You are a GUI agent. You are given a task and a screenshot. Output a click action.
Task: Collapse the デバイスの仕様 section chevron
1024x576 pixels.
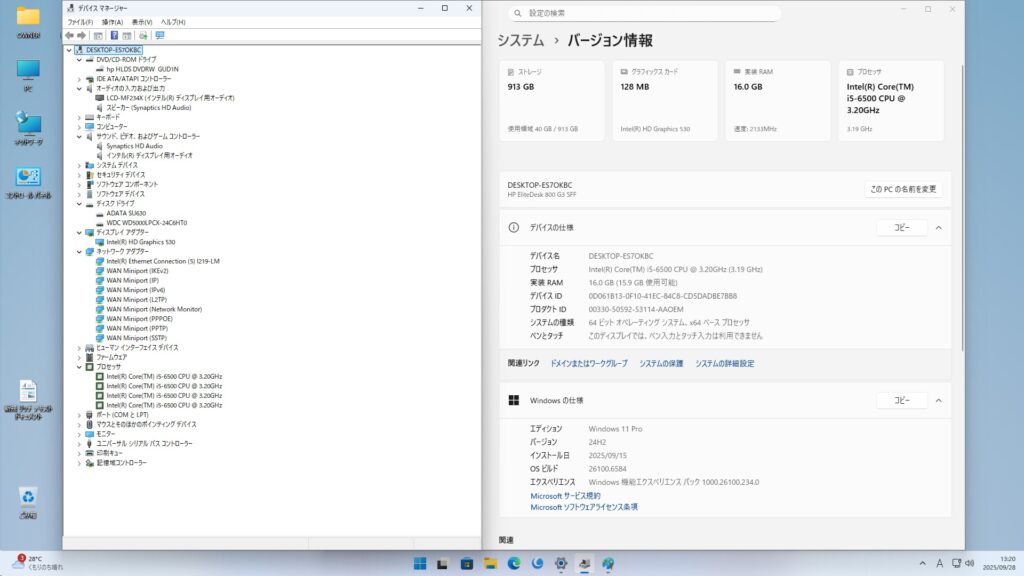pyautogui.click(x=938, y=228)
